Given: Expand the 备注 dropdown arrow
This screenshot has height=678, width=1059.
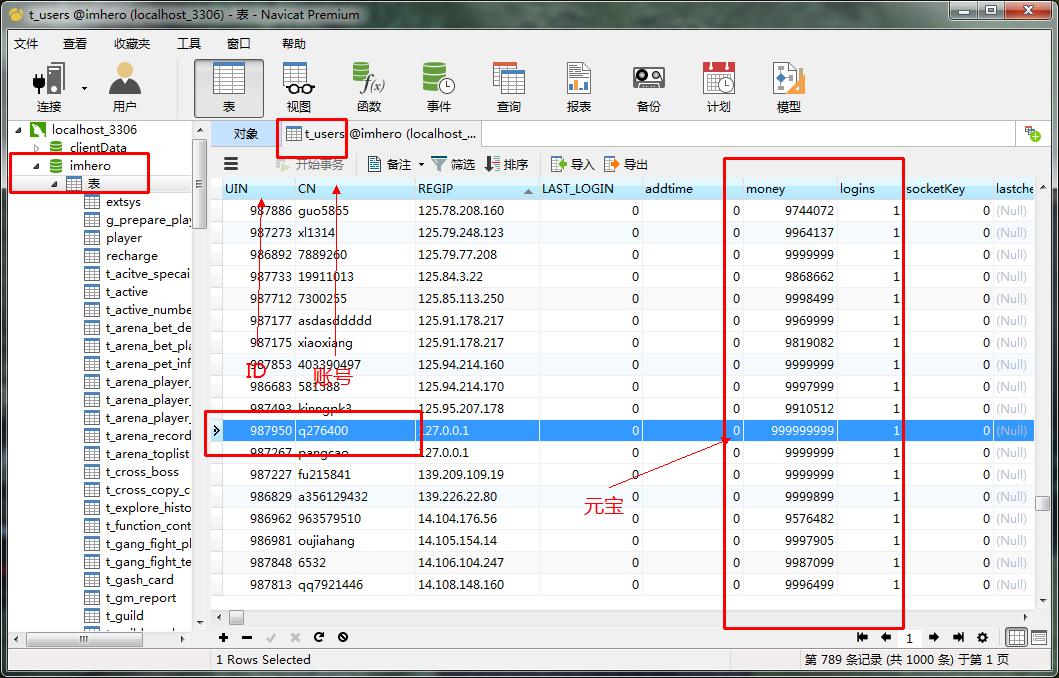Looking at the screenshot, I should tap(421, 165).
